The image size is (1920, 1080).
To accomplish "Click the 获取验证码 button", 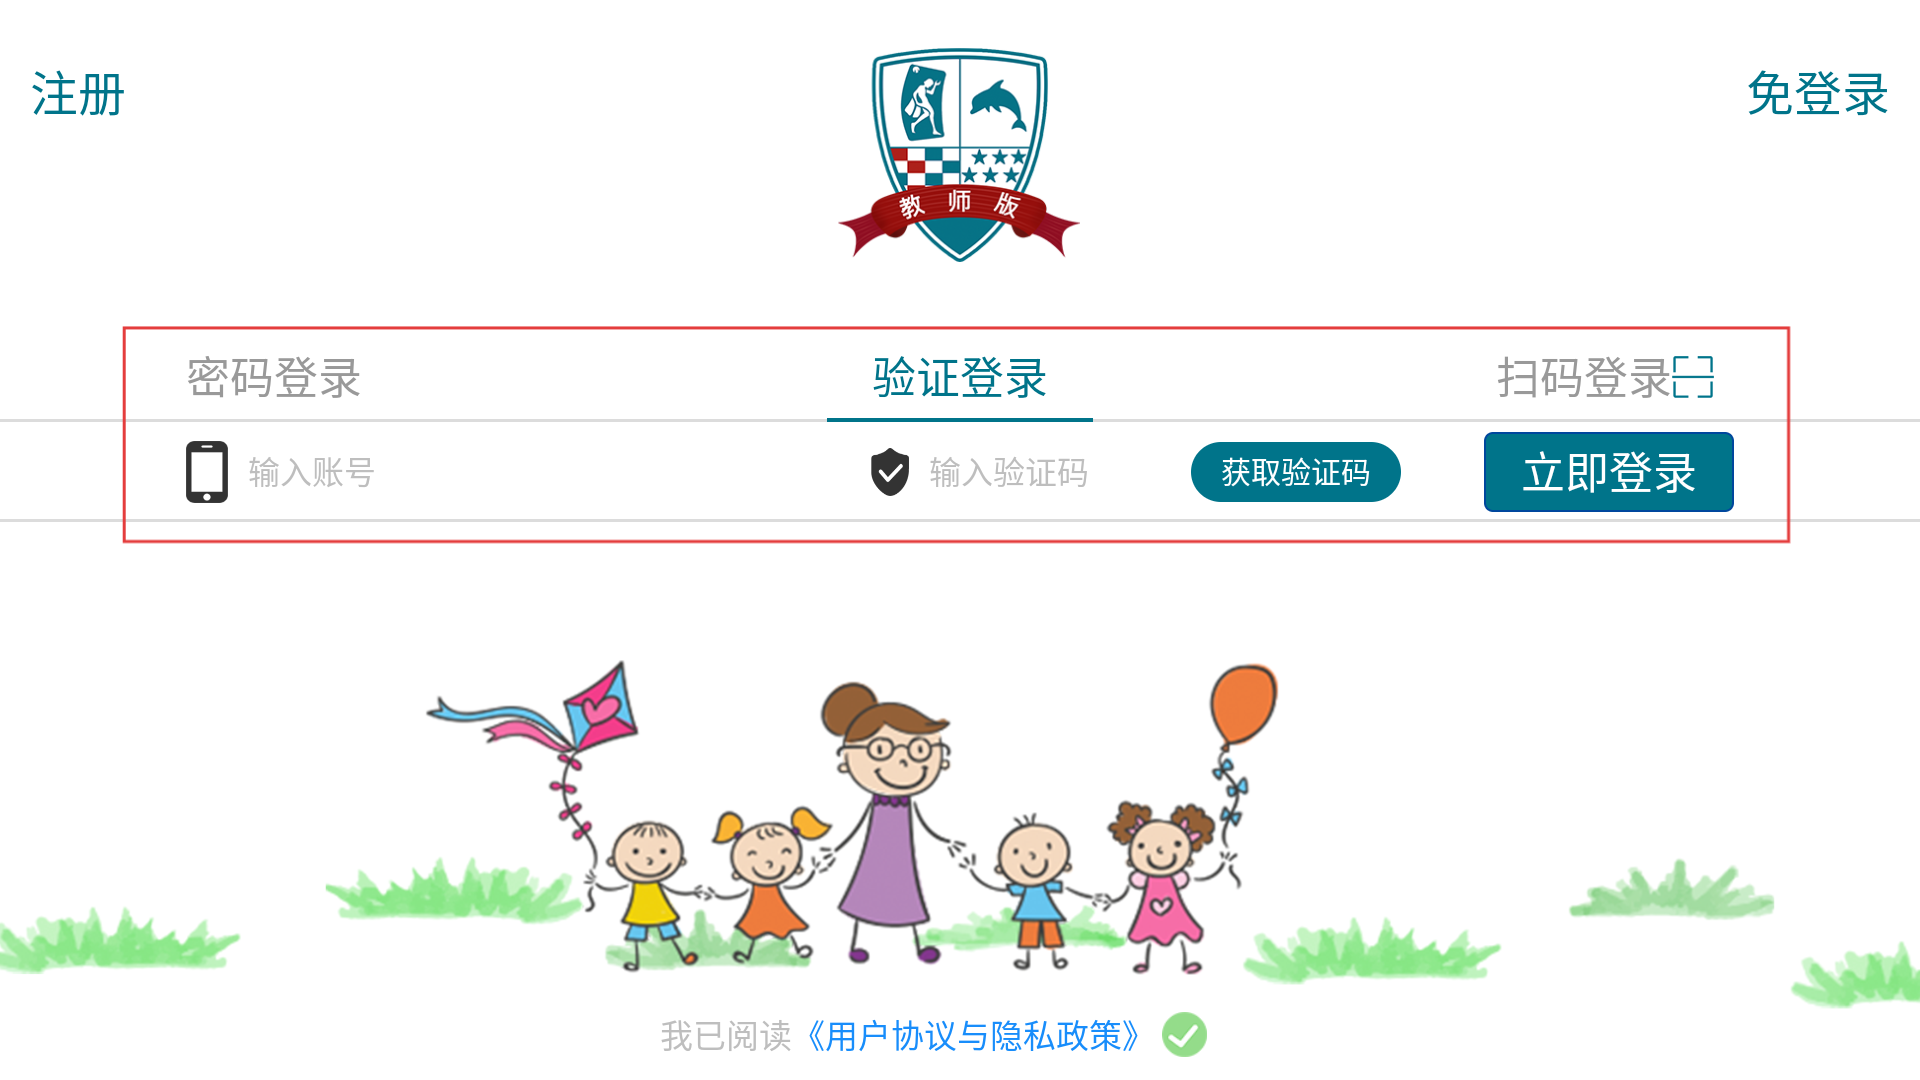I will [1296, 472].
